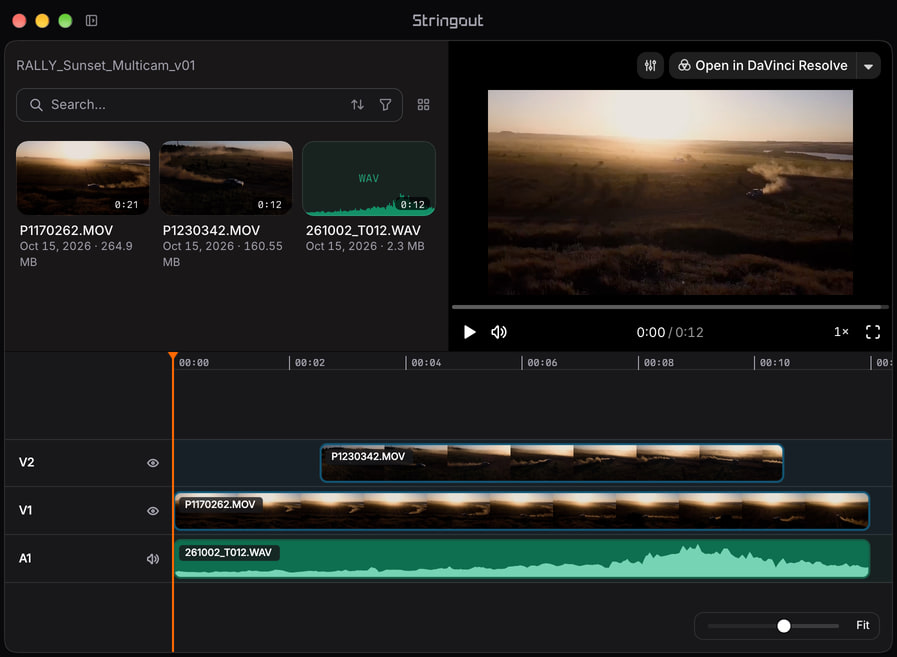Click the orange playhead marker on timeline
The image size is (897, 657).
click(173, 357)
